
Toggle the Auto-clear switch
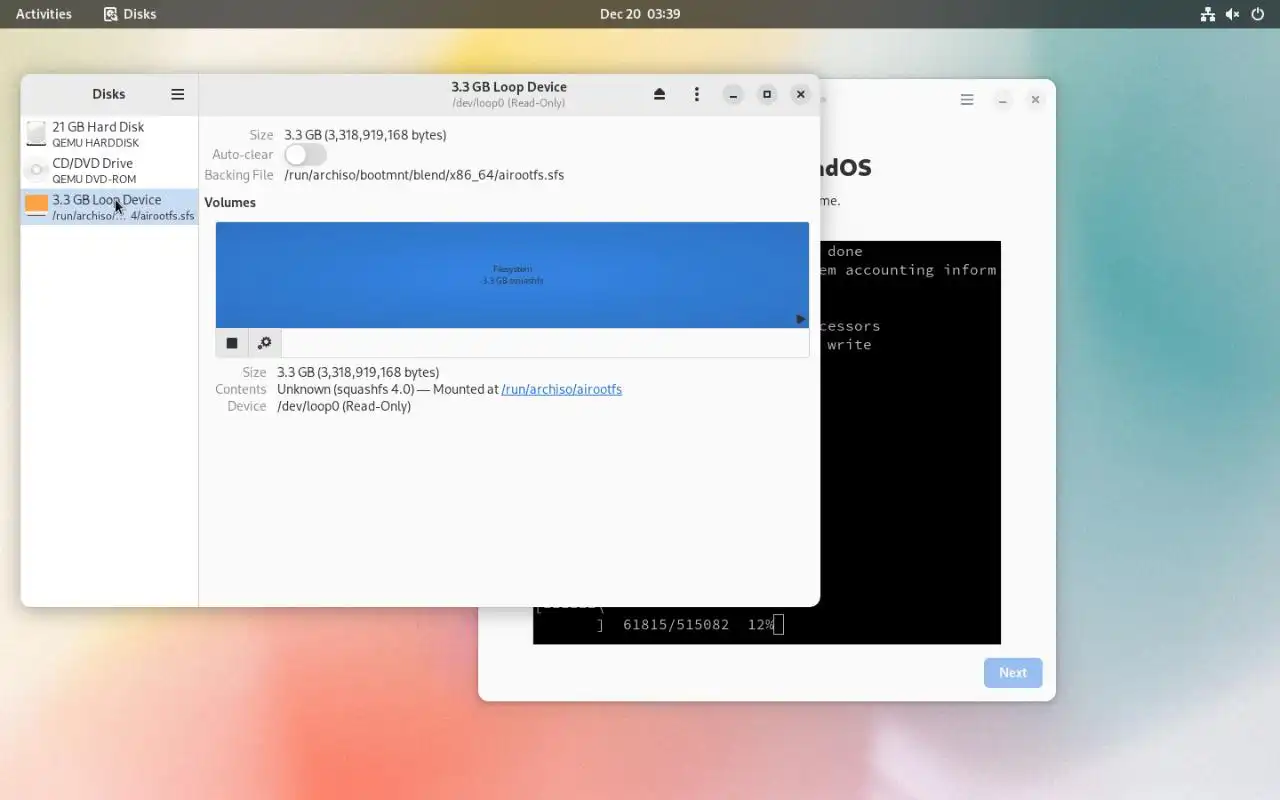click(x=305, y=155)
